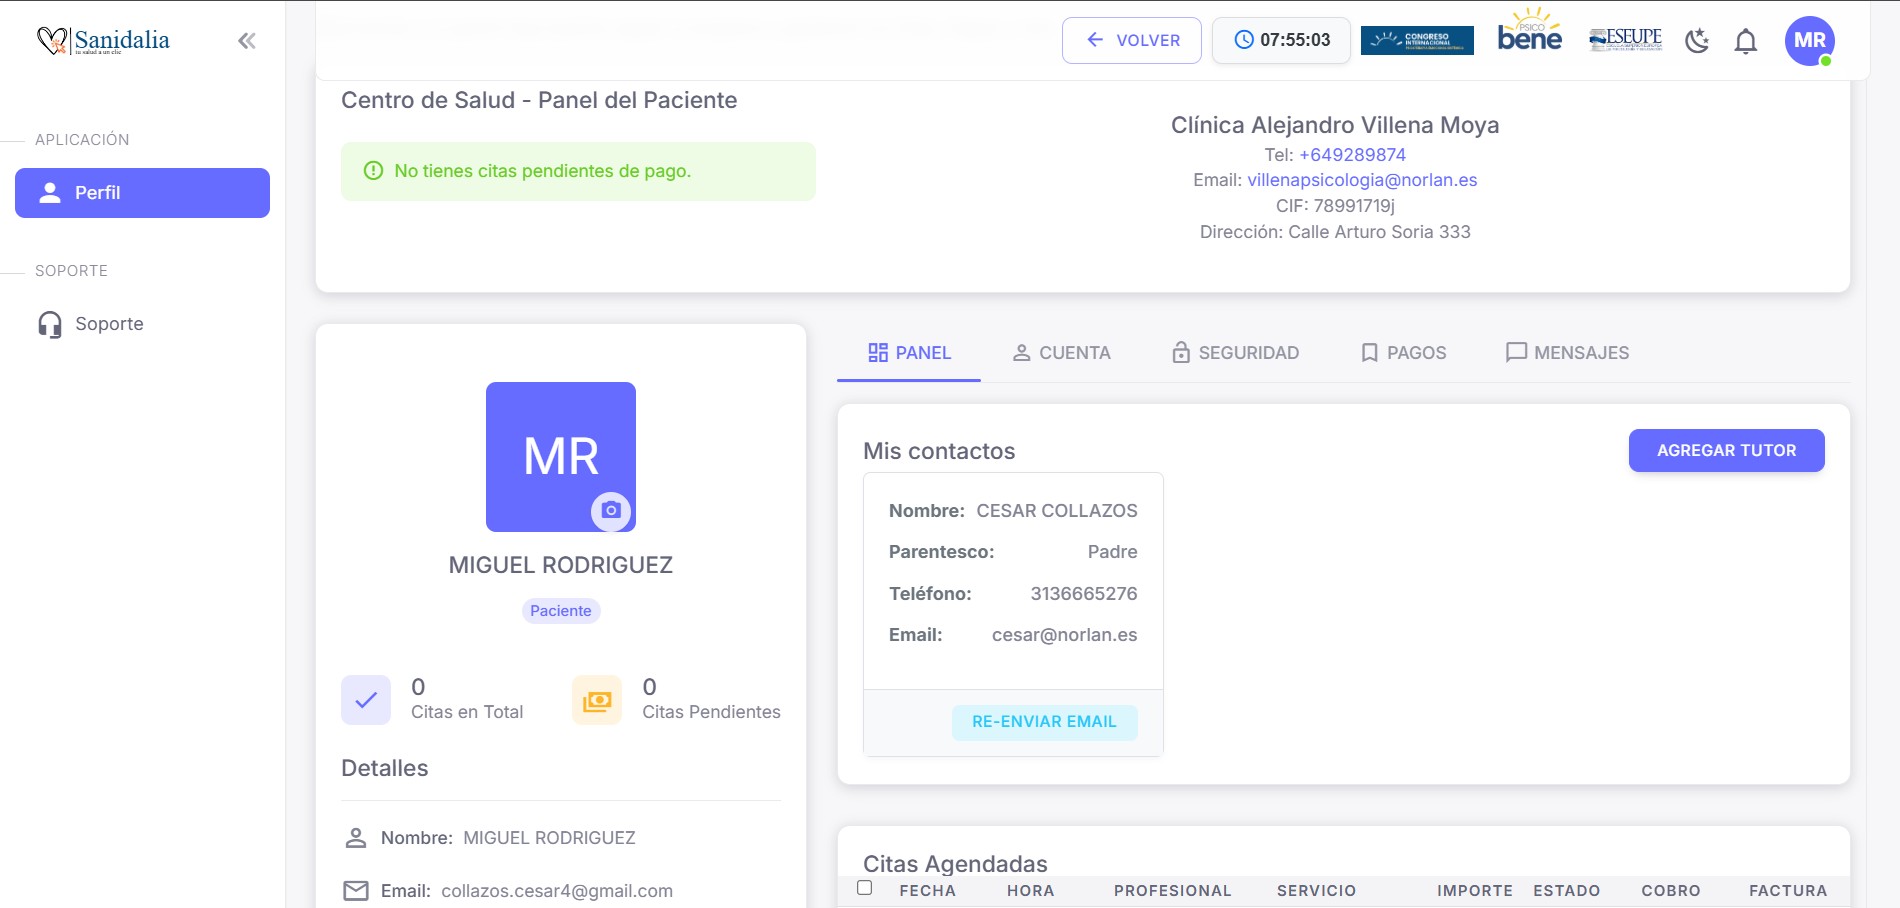
Task: Click the Sanidalia logo
Action: coord(104,41)
